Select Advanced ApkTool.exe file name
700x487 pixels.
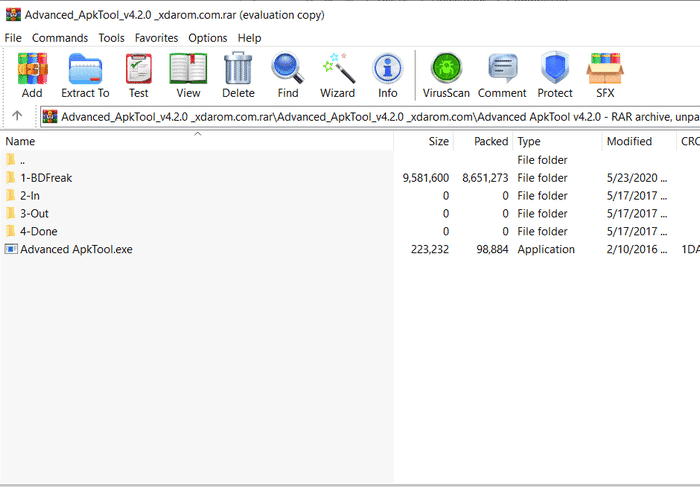pos(76,249)
